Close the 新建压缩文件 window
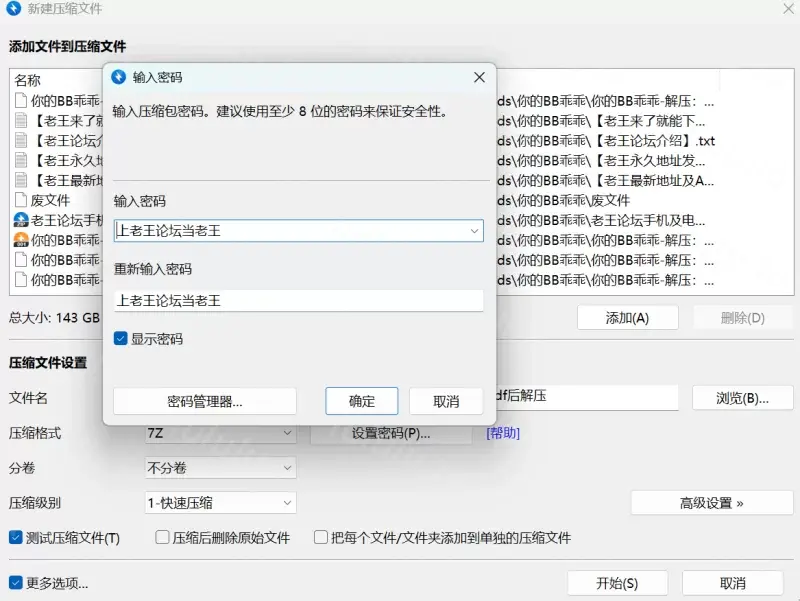 point(788,8)
